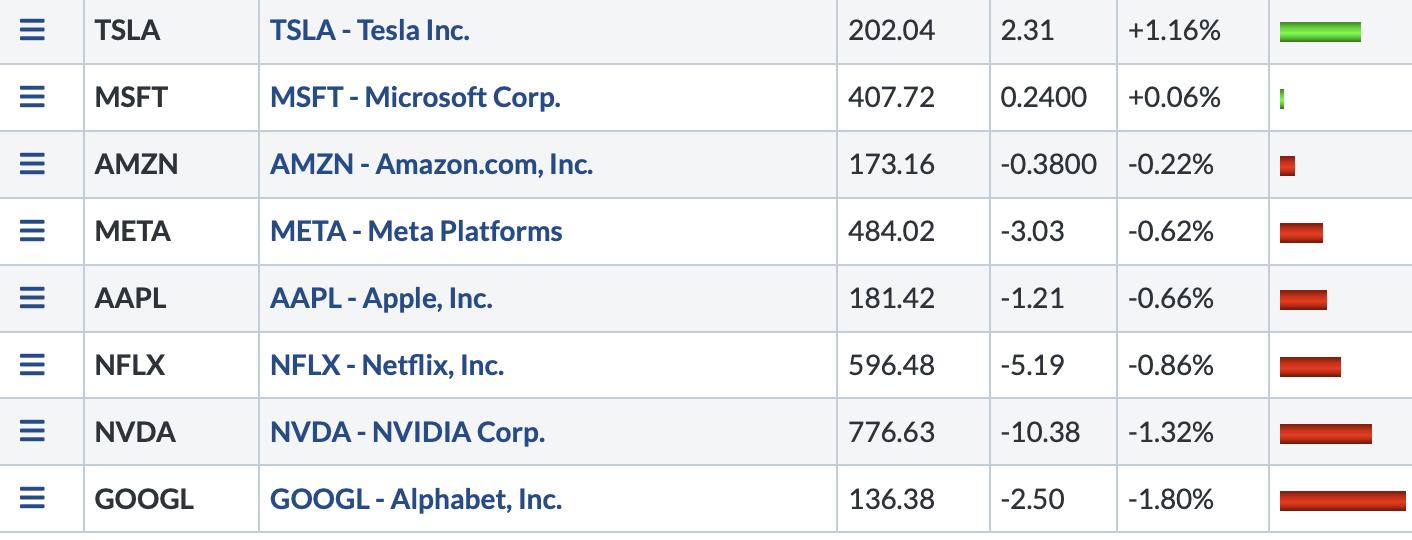
Task: Open the hamburger menu for MSFT row
Action: coord(33,97)
